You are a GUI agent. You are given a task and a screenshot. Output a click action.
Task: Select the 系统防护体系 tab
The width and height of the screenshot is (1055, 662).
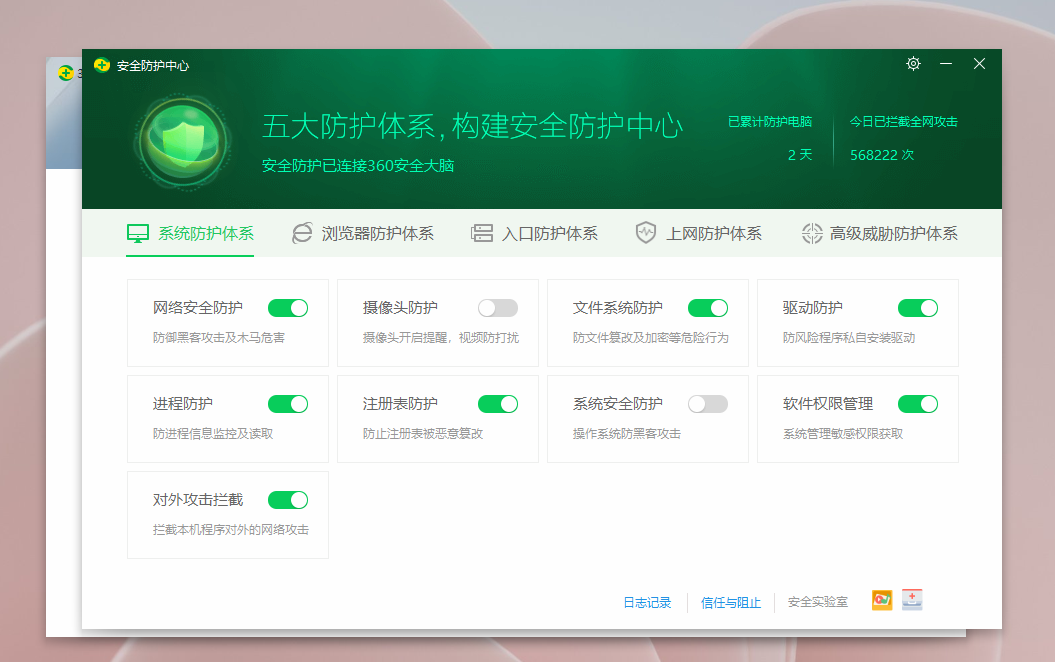(190, 233)
